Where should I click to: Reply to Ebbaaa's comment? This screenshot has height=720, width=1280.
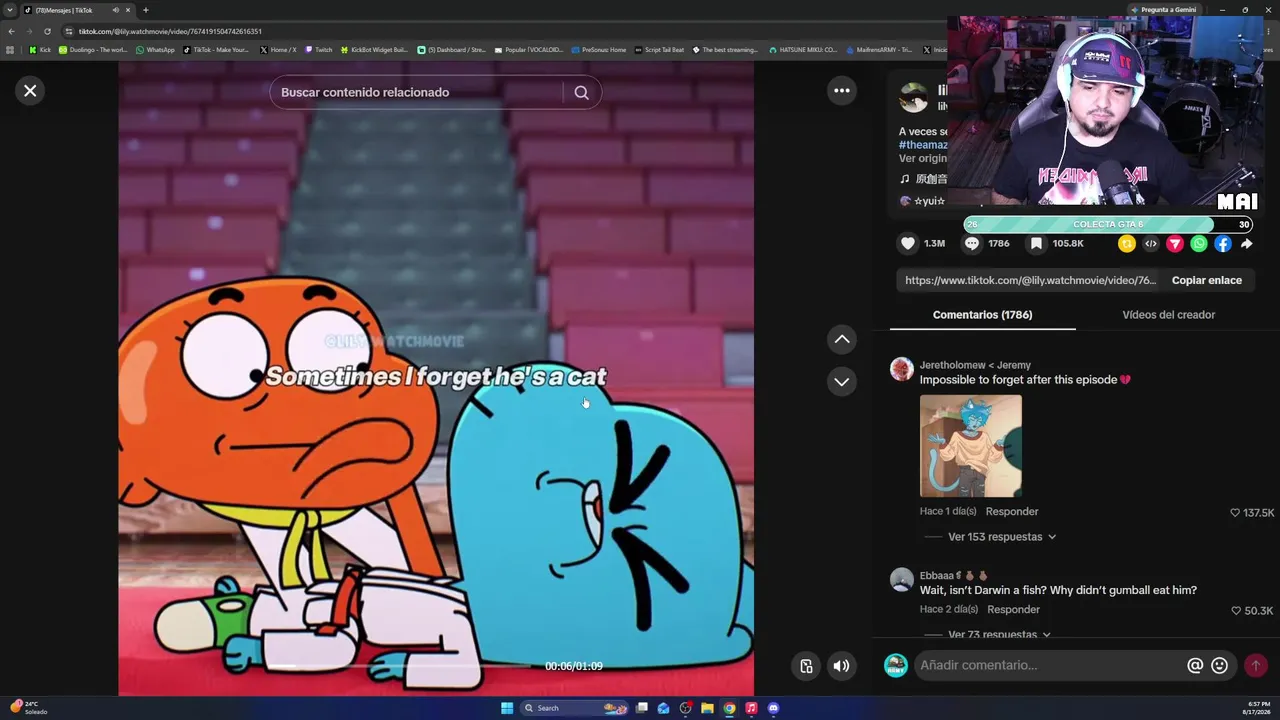(1013, 610)
